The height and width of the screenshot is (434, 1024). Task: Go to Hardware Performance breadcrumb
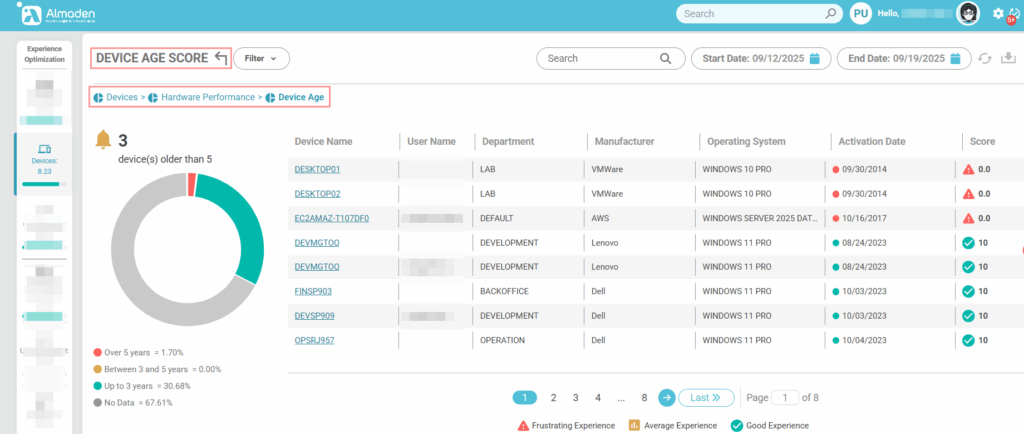pyautogui.click(x=210, y=97)
